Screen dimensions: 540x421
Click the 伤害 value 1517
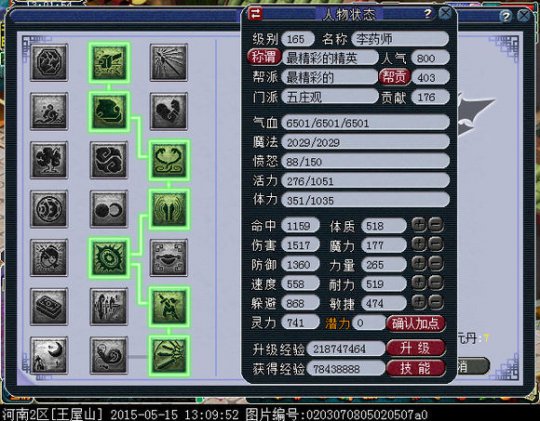pos(300,245)
